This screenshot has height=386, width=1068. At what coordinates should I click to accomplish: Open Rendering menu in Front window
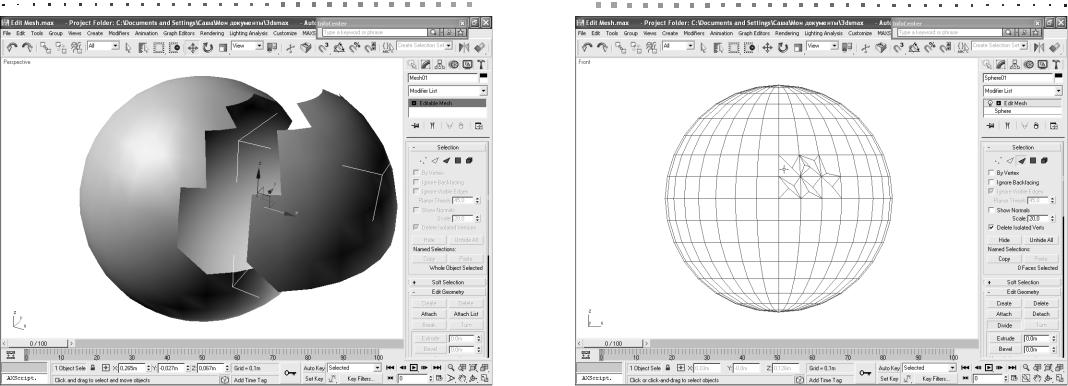[787, 33]
